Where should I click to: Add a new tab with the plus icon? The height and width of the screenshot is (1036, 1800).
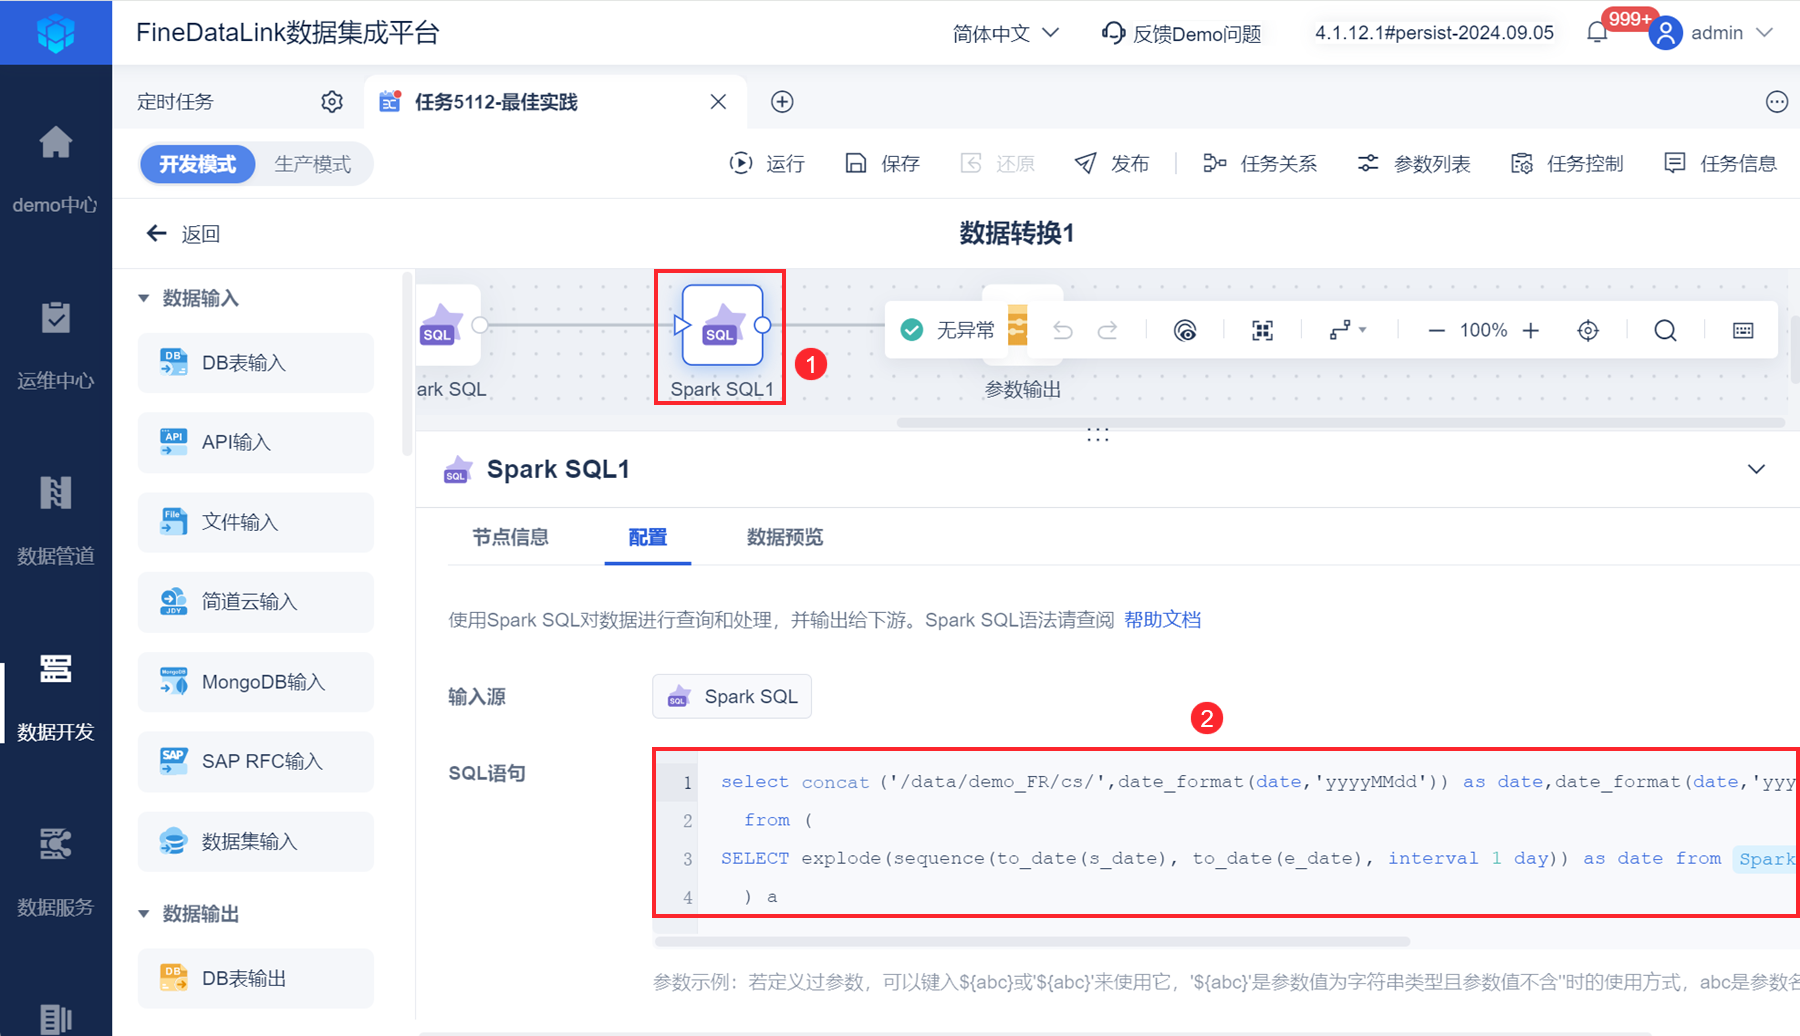[x=782, y=102]
